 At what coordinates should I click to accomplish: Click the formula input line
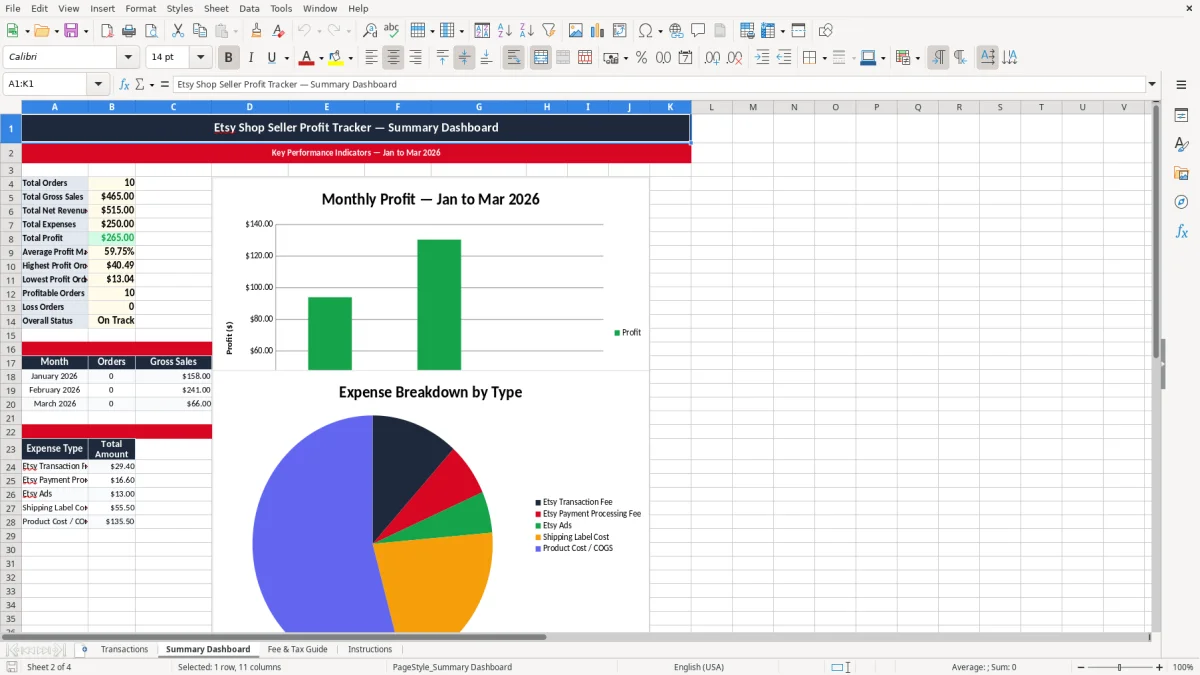[x=658, y=85]
